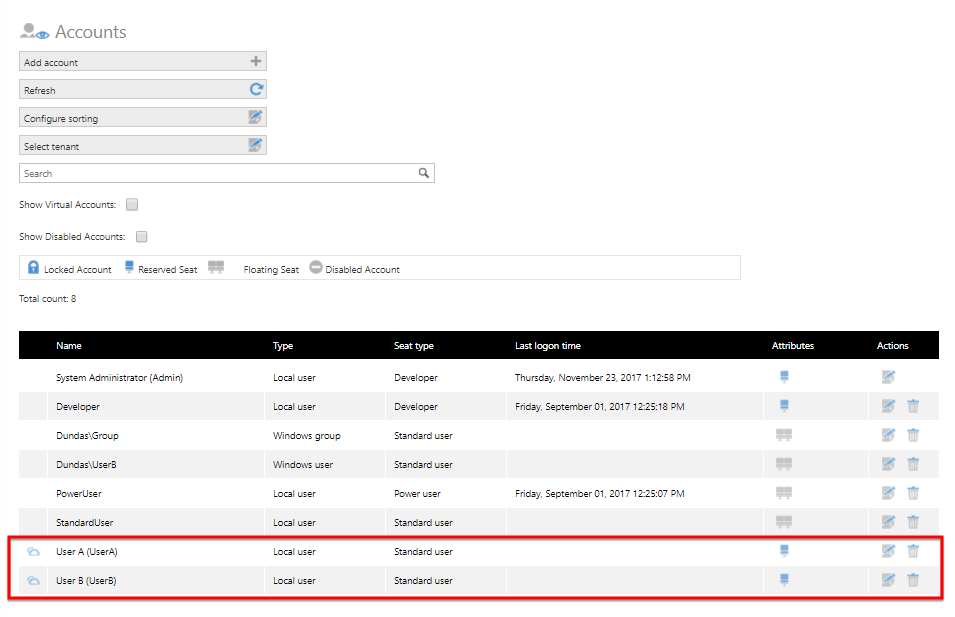
Task: Edit the PowerUser account
Action: point(889,493)
